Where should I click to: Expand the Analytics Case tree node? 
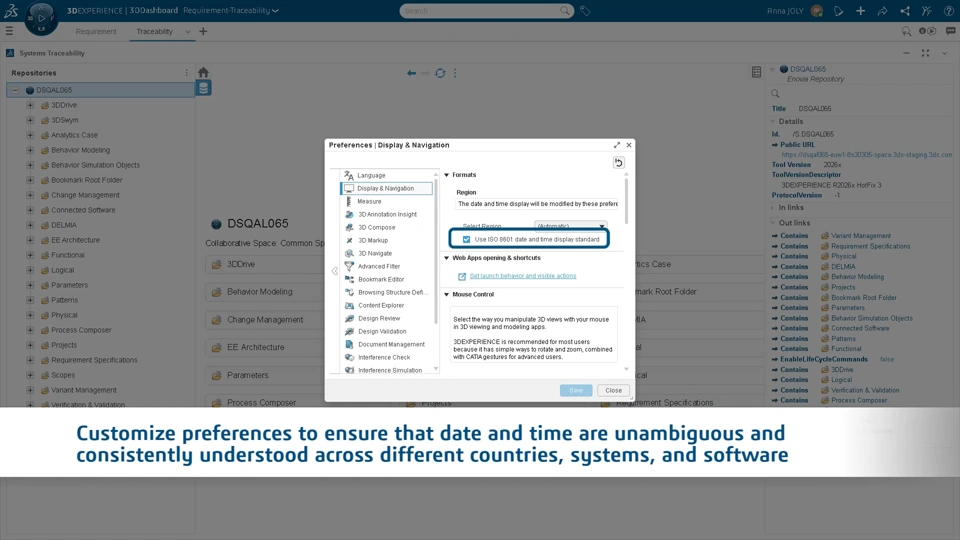pyautogui.click(x=30, y=135)
